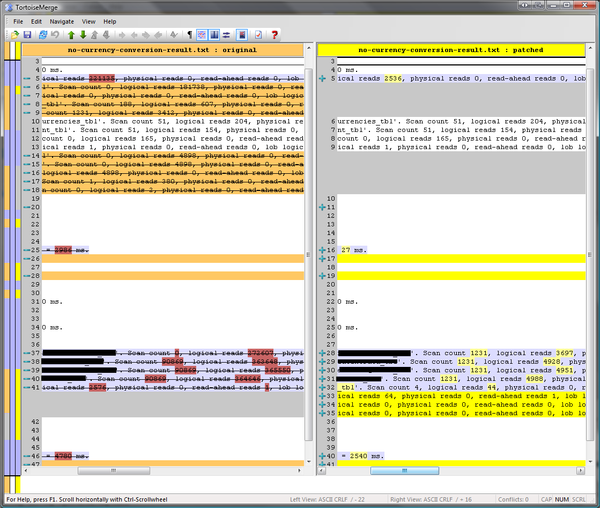Click right pane horizontal scrollbar right arrow
The height and width of the screenshot is (508, 600).
click(x=581, y=471)
